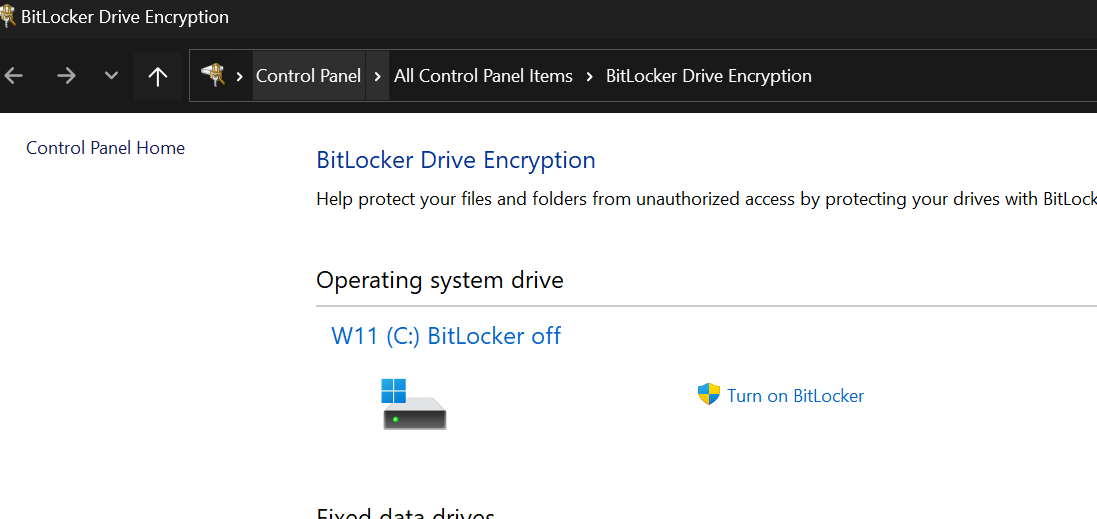Click the BitLocker keys icon in title bar
This screenshot has height=519, width=1097.
(x=8, y=16)
